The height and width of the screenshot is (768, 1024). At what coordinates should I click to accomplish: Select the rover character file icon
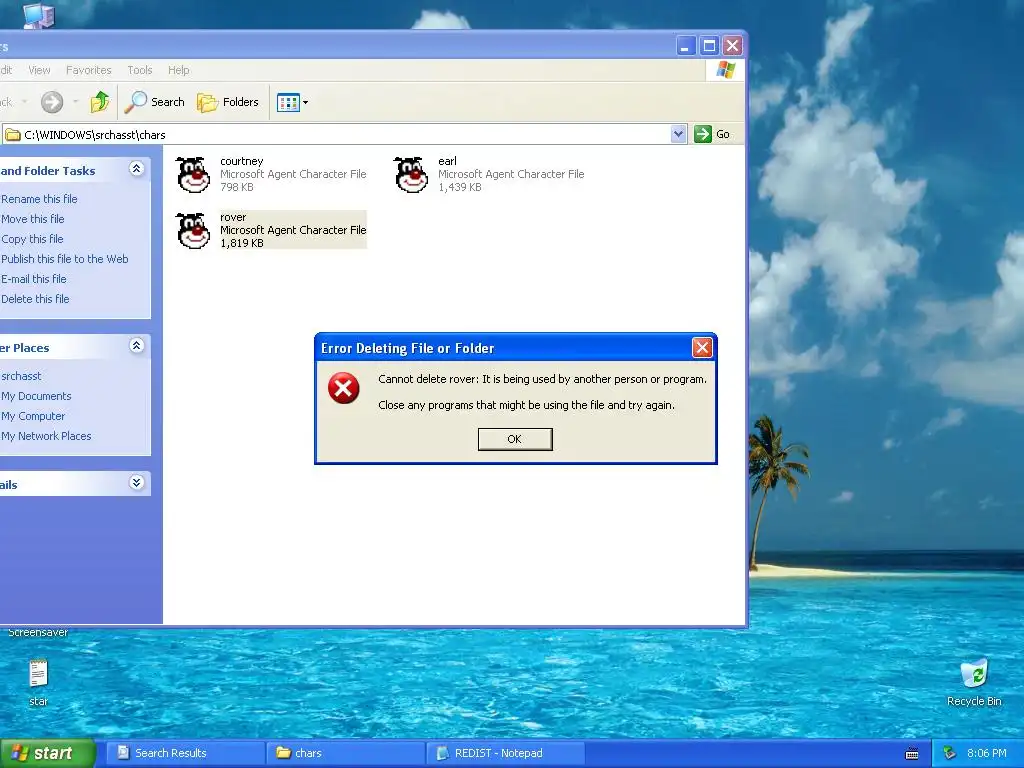[x=194, y=231]
